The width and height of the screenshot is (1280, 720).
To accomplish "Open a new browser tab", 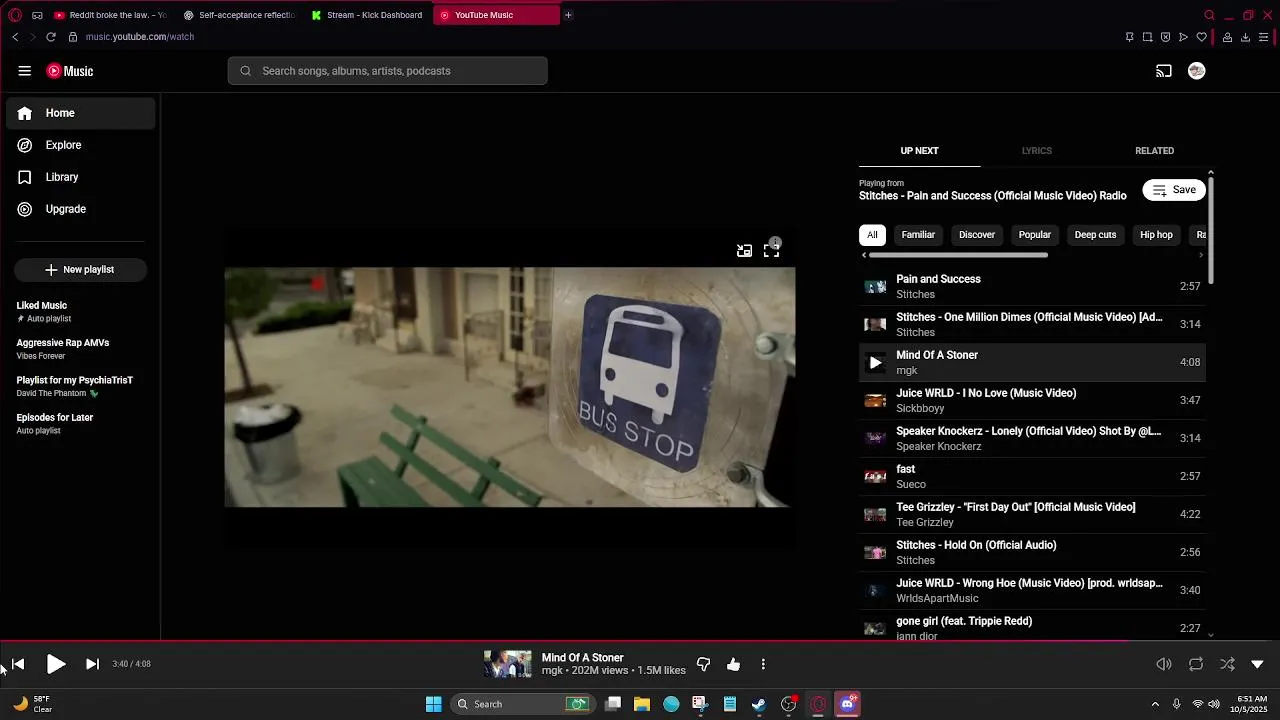I will pos(568,15).
